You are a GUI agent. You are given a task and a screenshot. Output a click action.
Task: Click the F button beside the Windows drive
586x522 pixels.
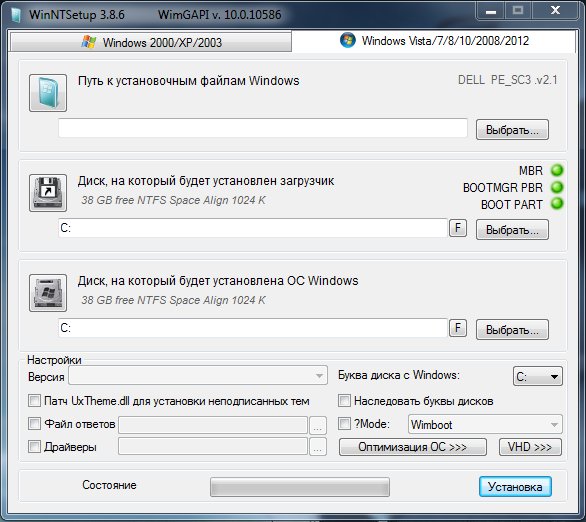coord(458,328)
